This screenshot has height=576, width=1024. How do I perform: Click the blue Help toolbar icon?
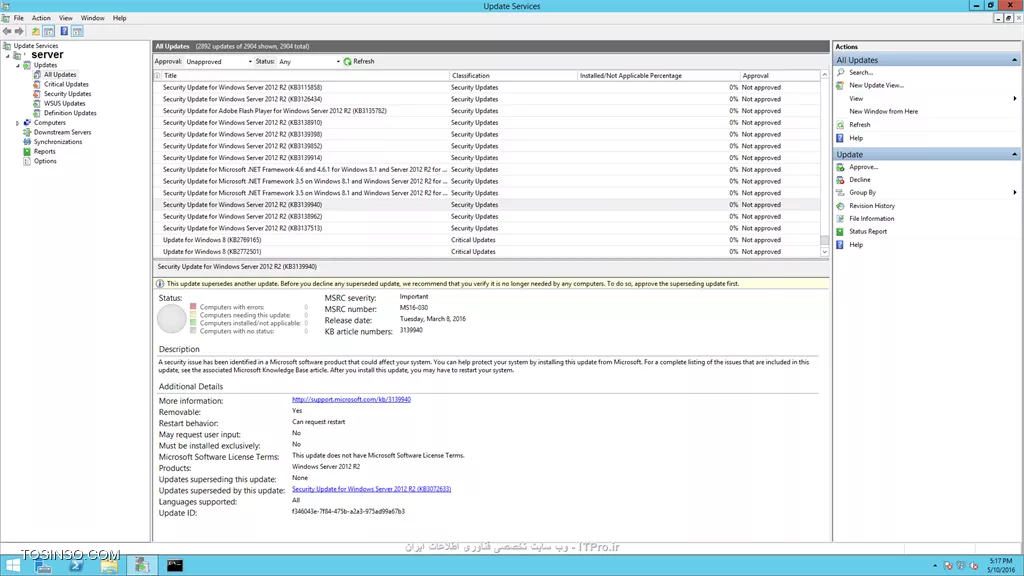64,31
